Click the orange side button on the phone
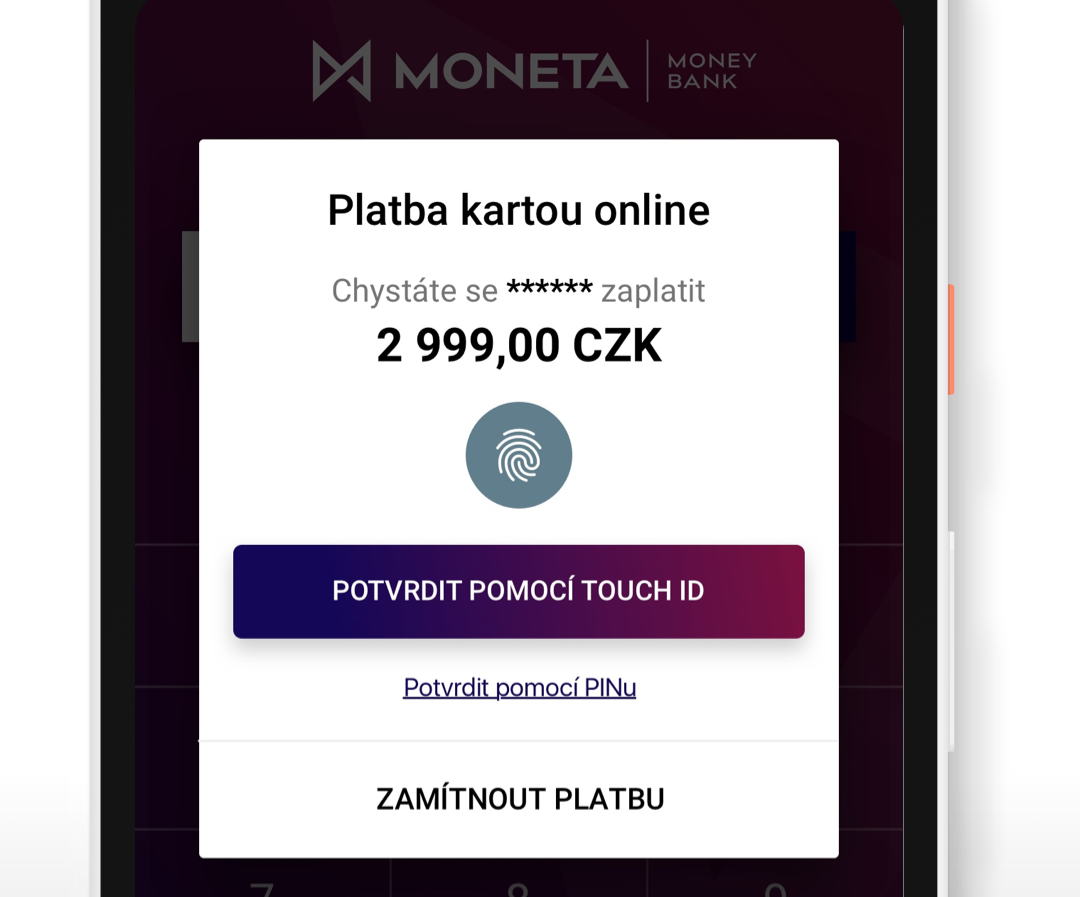Image resolution: width=1080 pixels, height=897 pixels. (x=951, y=339)
